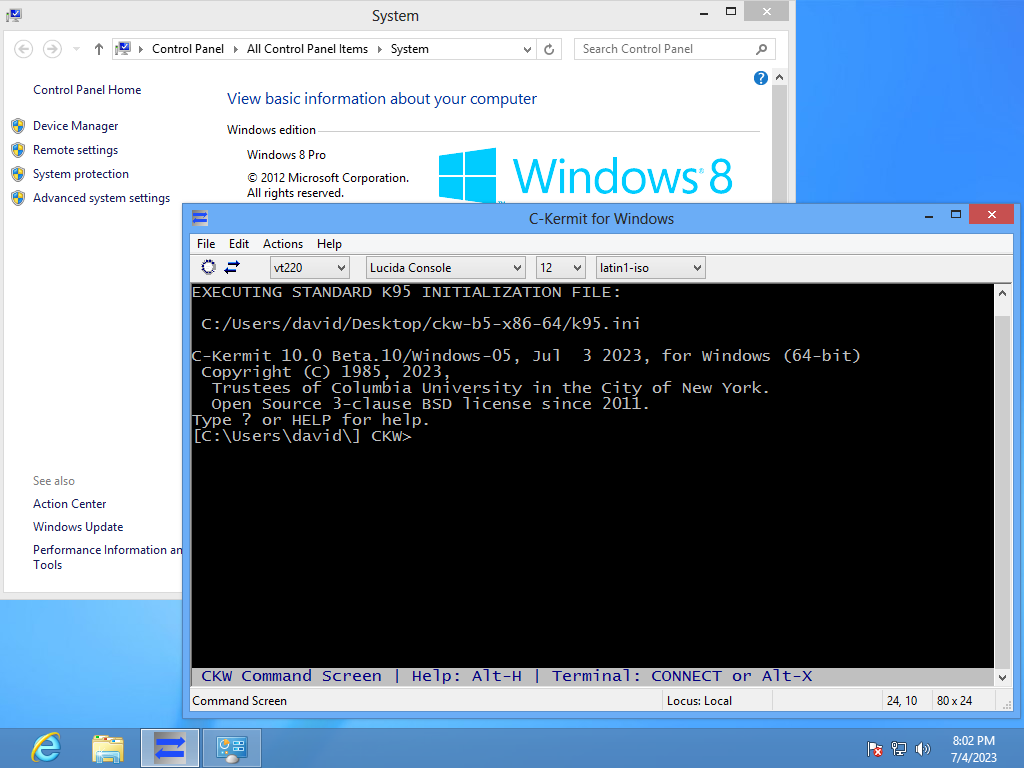Open File Explorer from the taskbar
1024x768 pixels.
tap(108, 748)
